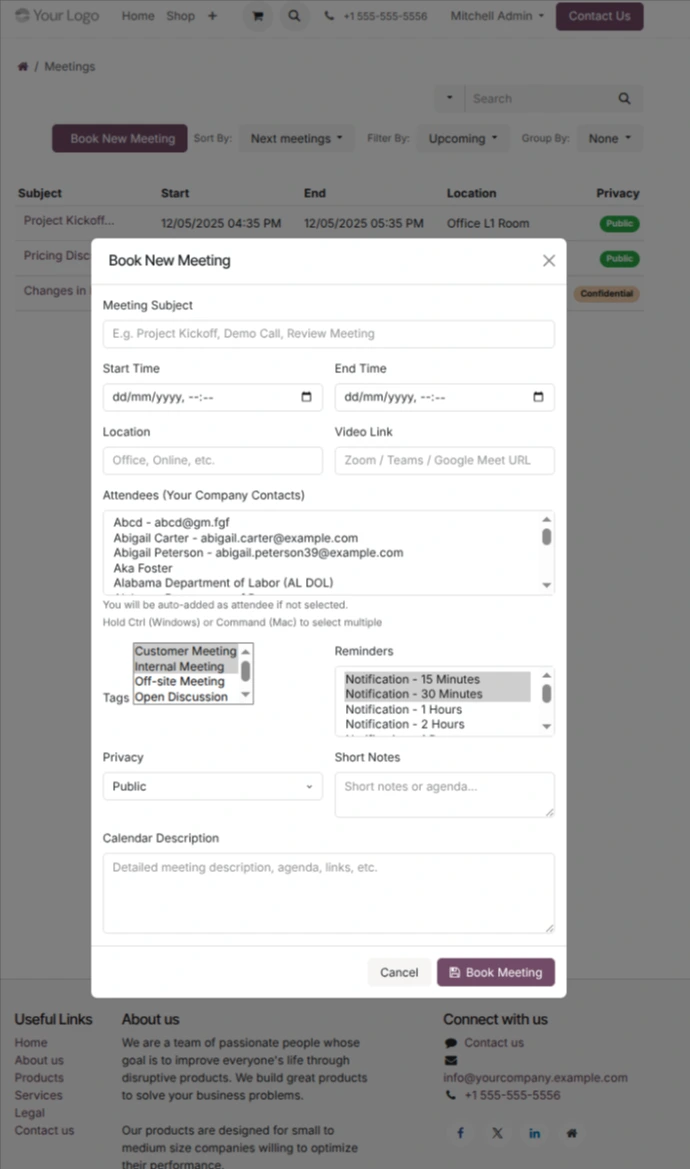This screenshot has height=1169, width=690.
Task: Open the End Time calendar picker icon
Action: (x=538, y=397)
